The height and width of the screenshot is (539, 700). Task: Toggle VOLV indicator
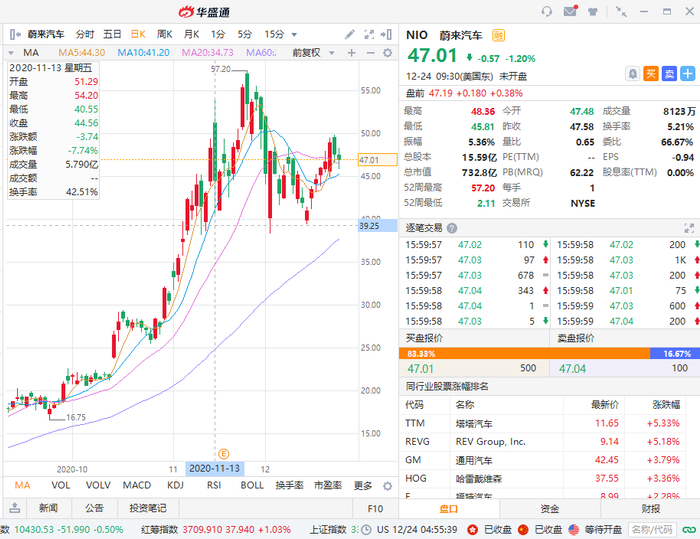point(98,485)
